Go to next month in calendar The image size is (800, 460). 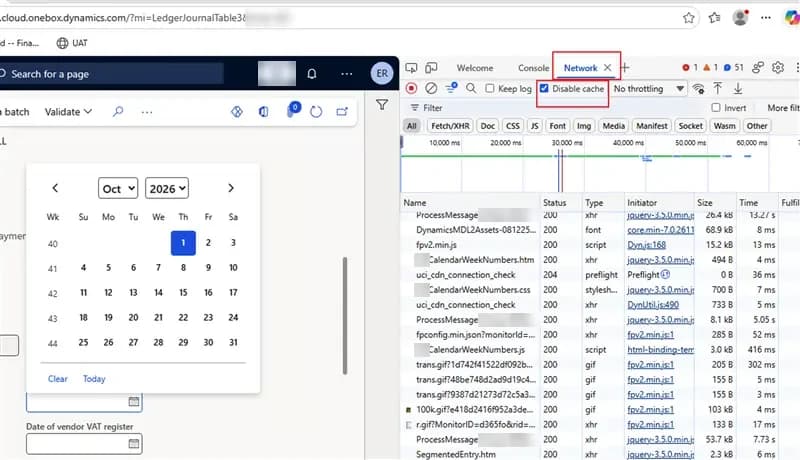click(231, 188)
